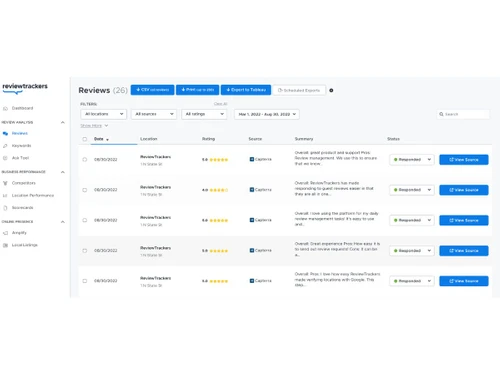Viewport: 500px width, 375px height.
Task: Open Competitors via its sidebar icon
Action: (5, 183)
